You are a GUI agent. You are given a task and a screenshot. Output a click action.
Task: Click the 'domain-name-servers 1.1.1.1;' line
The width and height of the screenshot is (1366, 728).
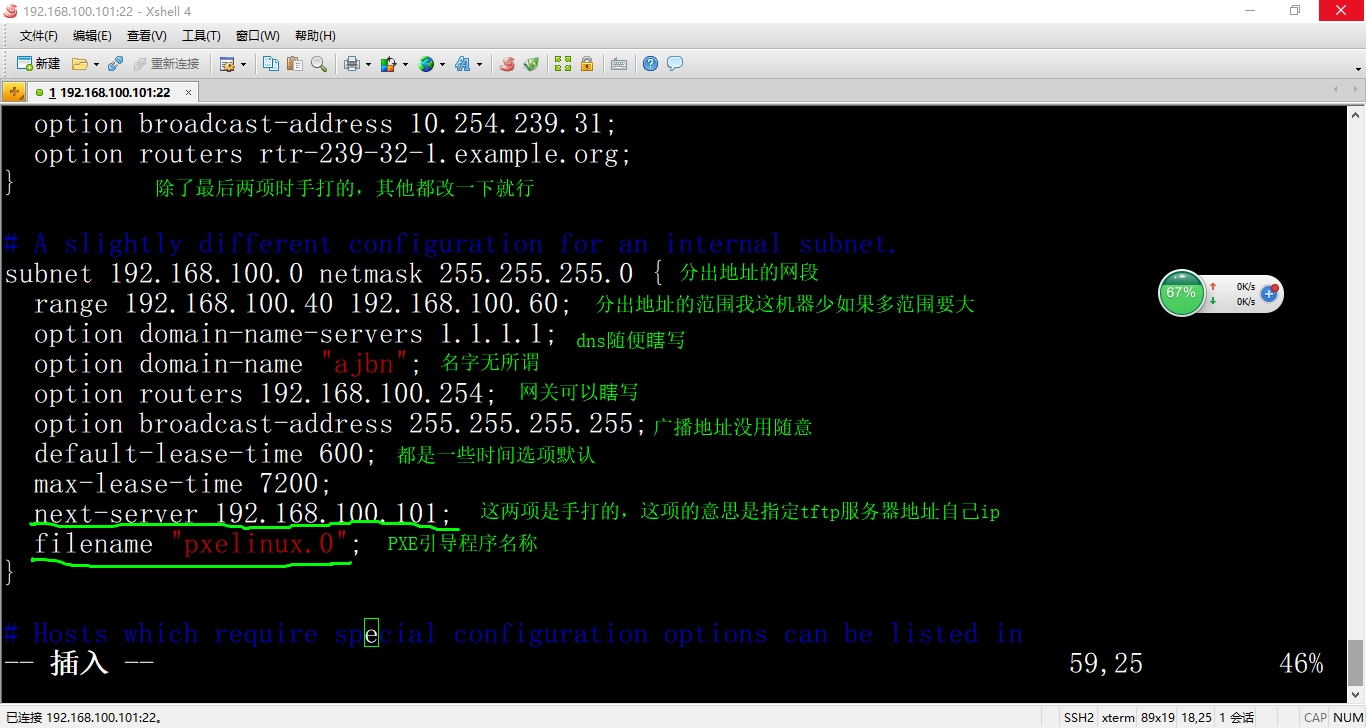pyautogui.click(x=295, y=334)
